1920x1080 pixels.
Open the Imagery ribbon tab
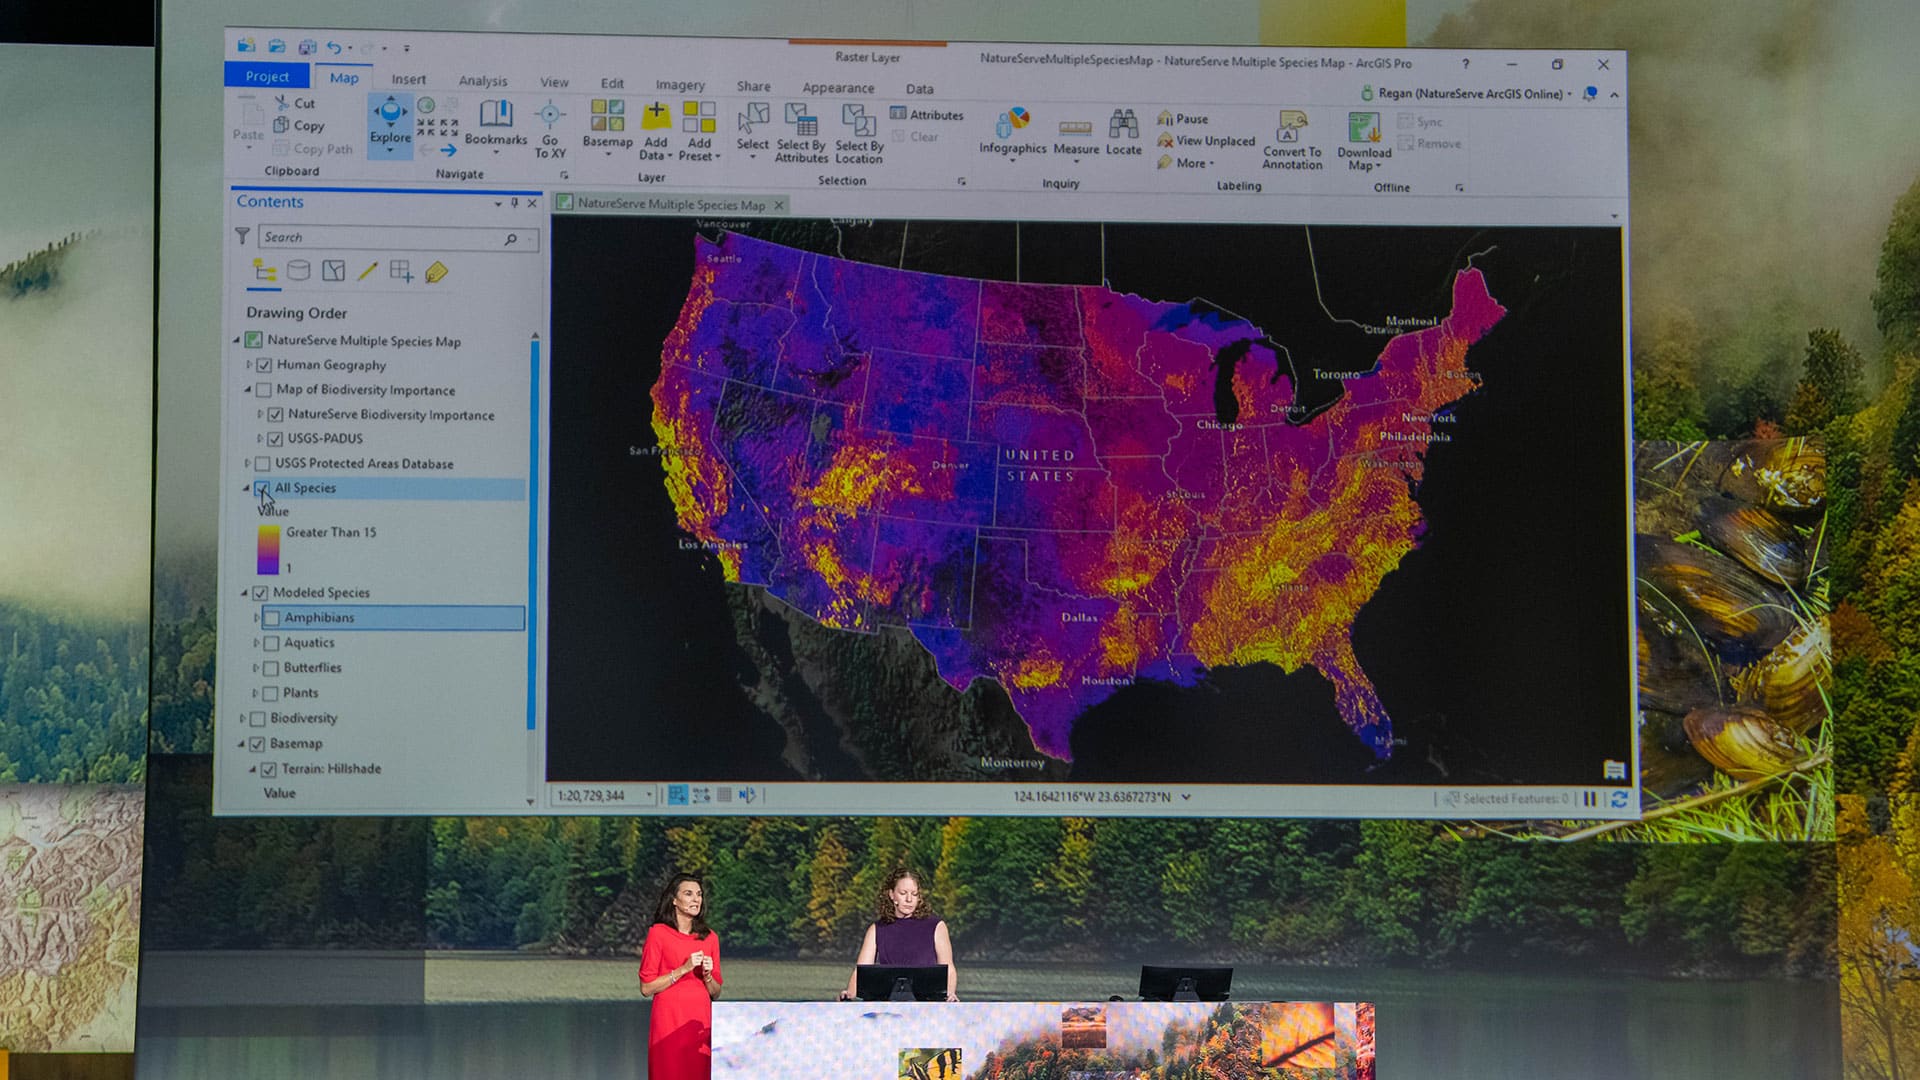pos(680,85)
